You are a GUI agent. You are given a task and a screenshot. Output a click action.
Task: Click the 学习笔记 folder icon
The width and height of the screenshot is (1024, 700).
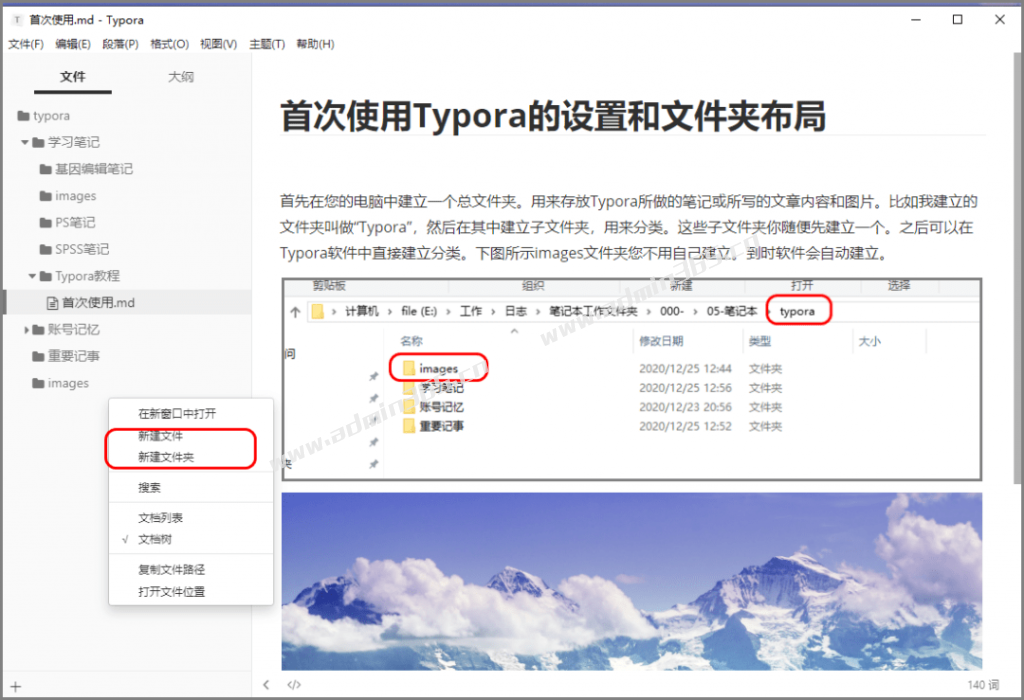[39, 142]
